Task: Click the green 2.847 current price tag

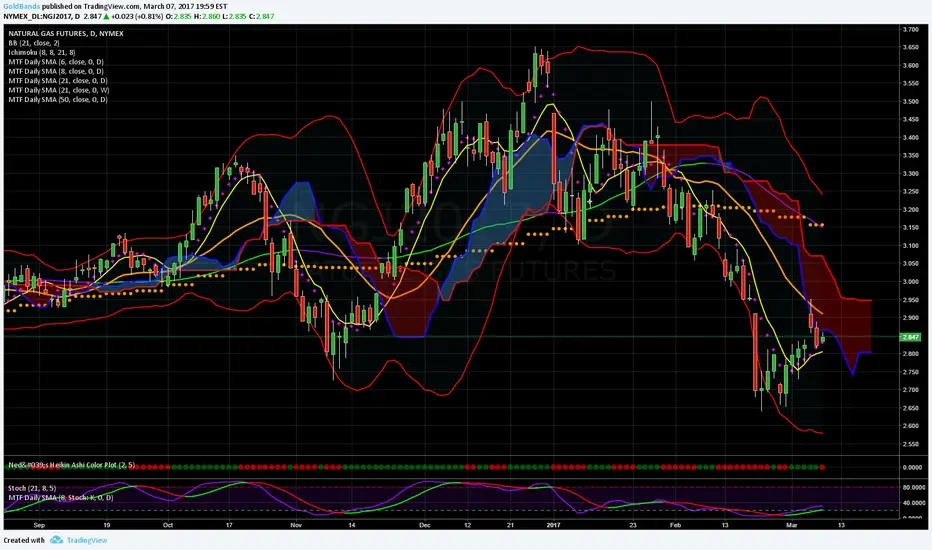Action: click(911, 337)
